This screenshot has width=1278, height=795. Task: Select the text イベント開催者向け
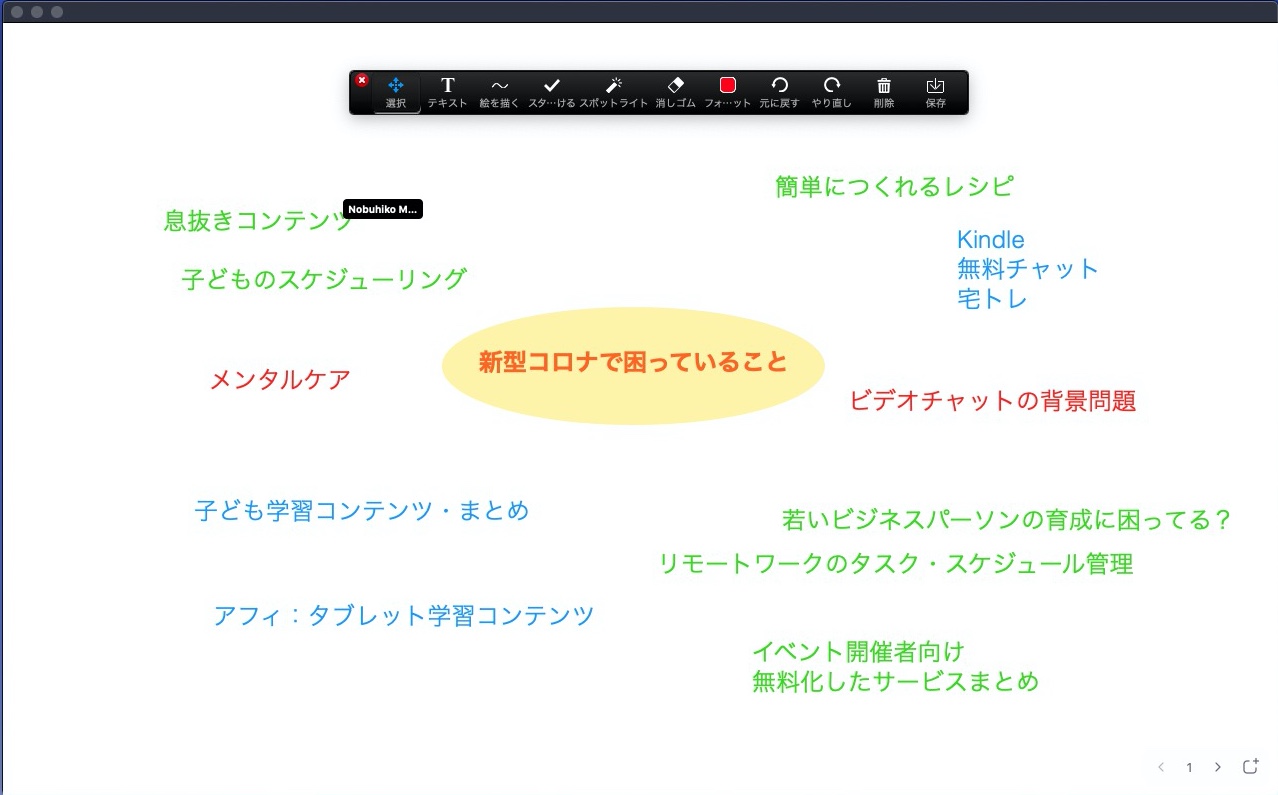858,652
